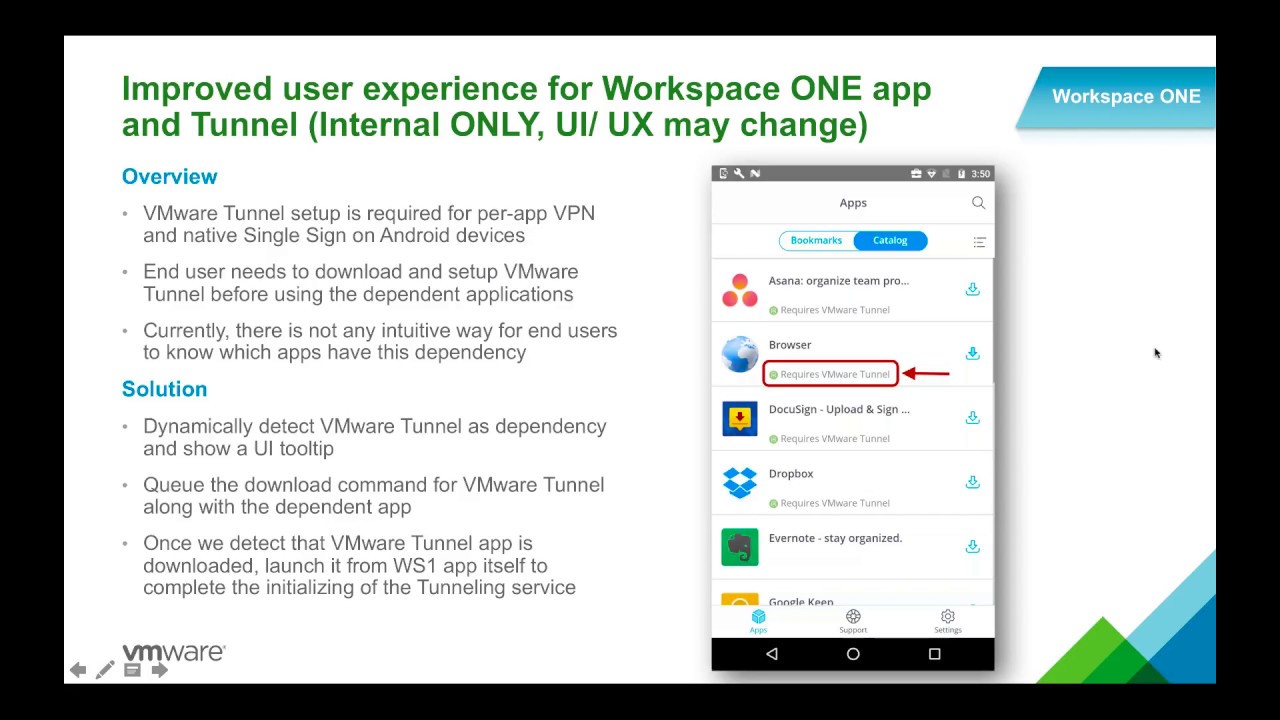Tap the Android home circle button
1280x720 pixels.
pyautogui.click(x=853, y=654)
